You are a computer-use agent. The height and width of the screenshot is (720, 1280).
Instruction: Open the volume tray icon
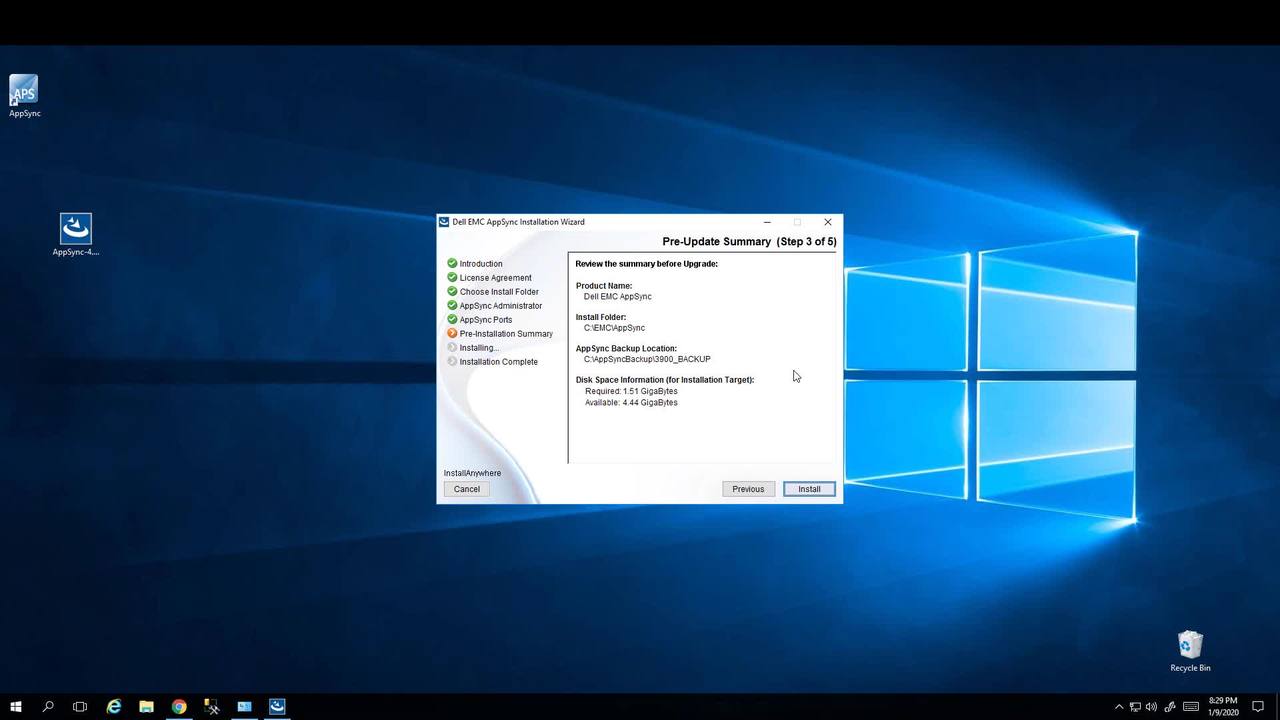1151,707
